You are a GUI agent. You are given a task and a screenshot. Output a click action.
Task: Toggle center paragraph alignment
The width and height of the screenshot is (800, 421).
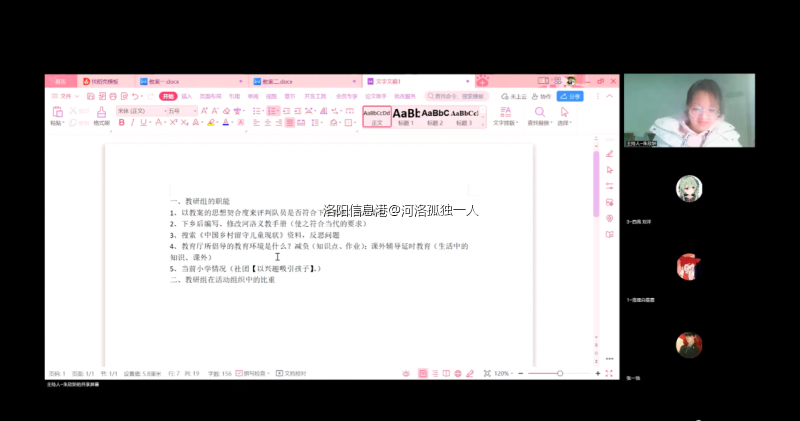tap(267, 122)
